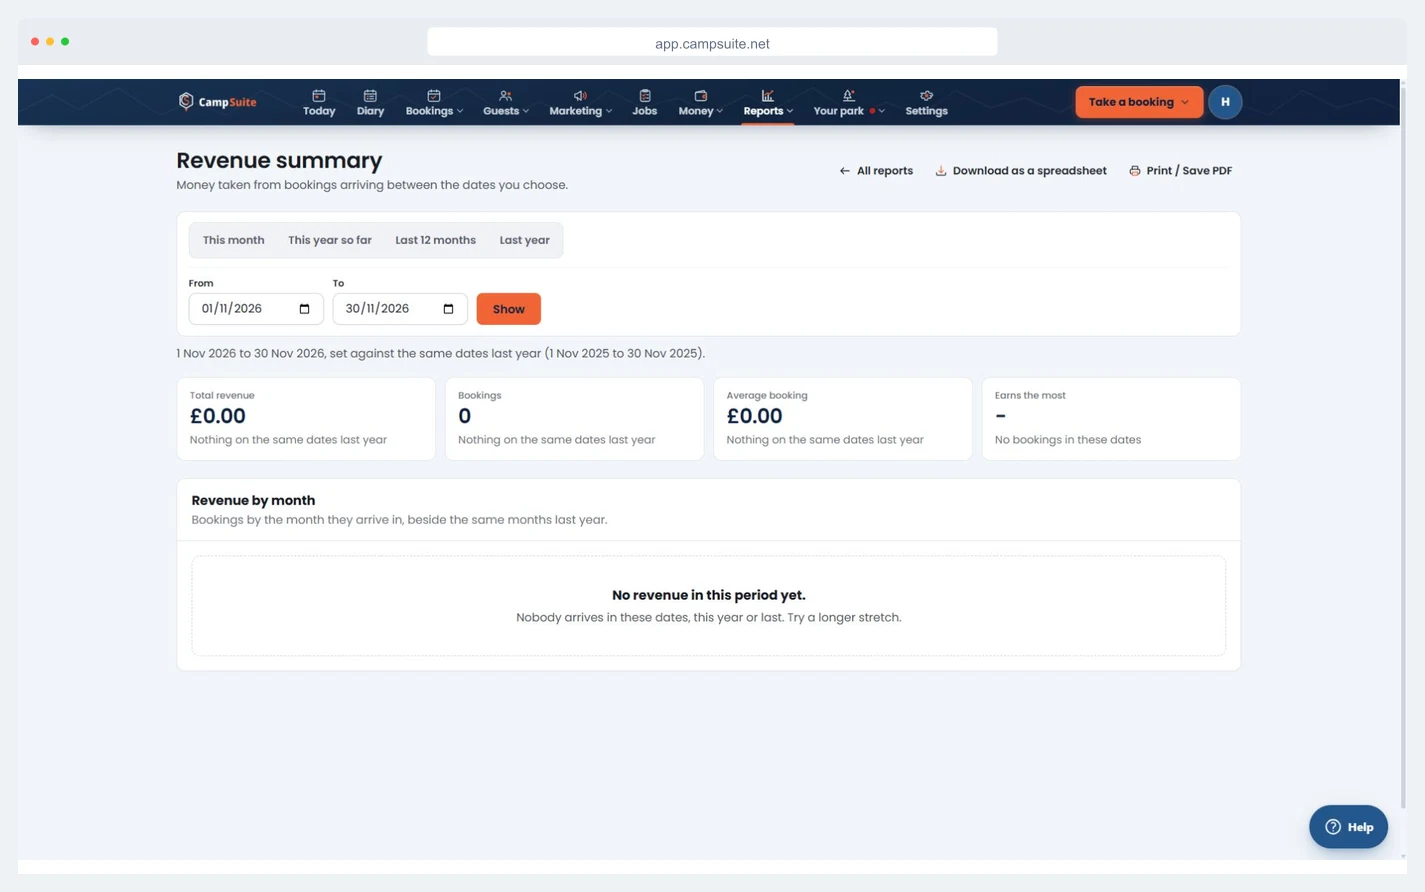Click the printer icon
The image size is (1425, 892).
1135,171
